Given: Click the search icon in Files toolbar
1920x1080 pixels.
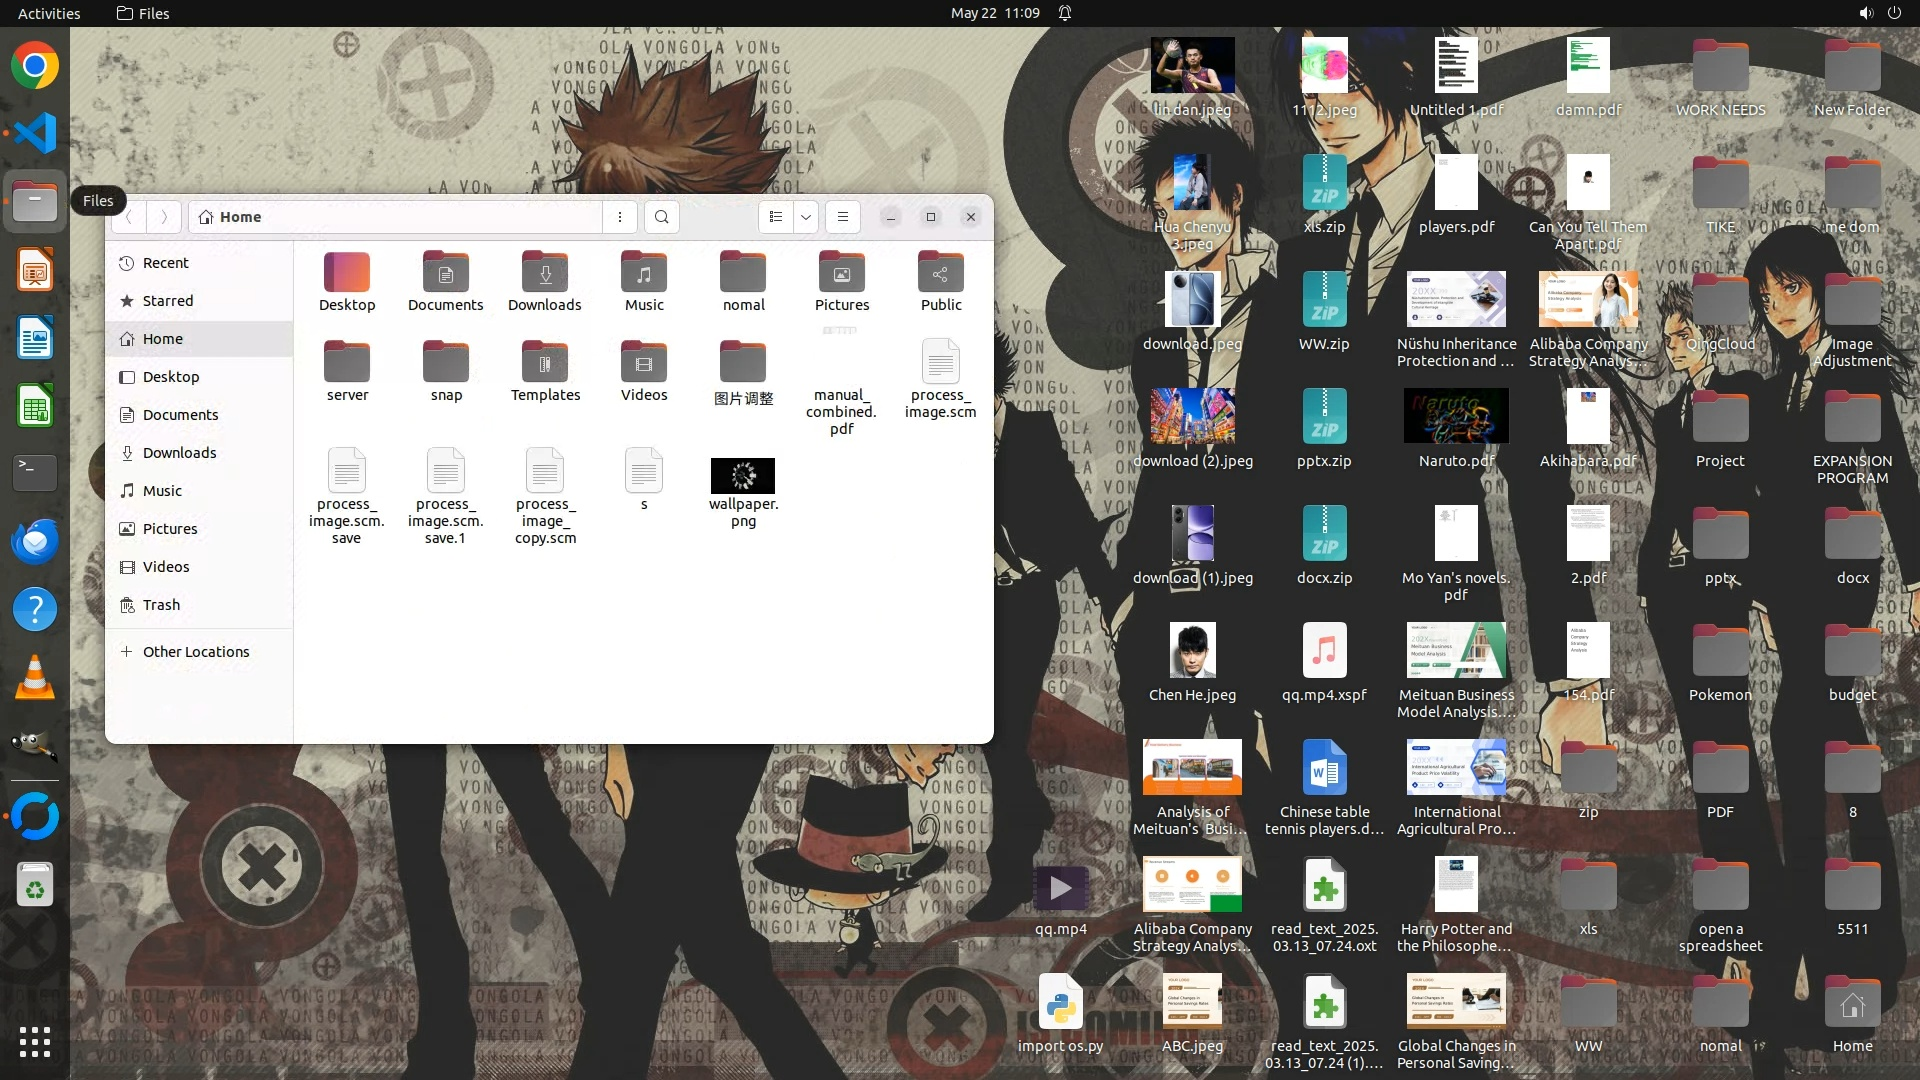Looking at the screenshot, I should click(x=661, y=217).
